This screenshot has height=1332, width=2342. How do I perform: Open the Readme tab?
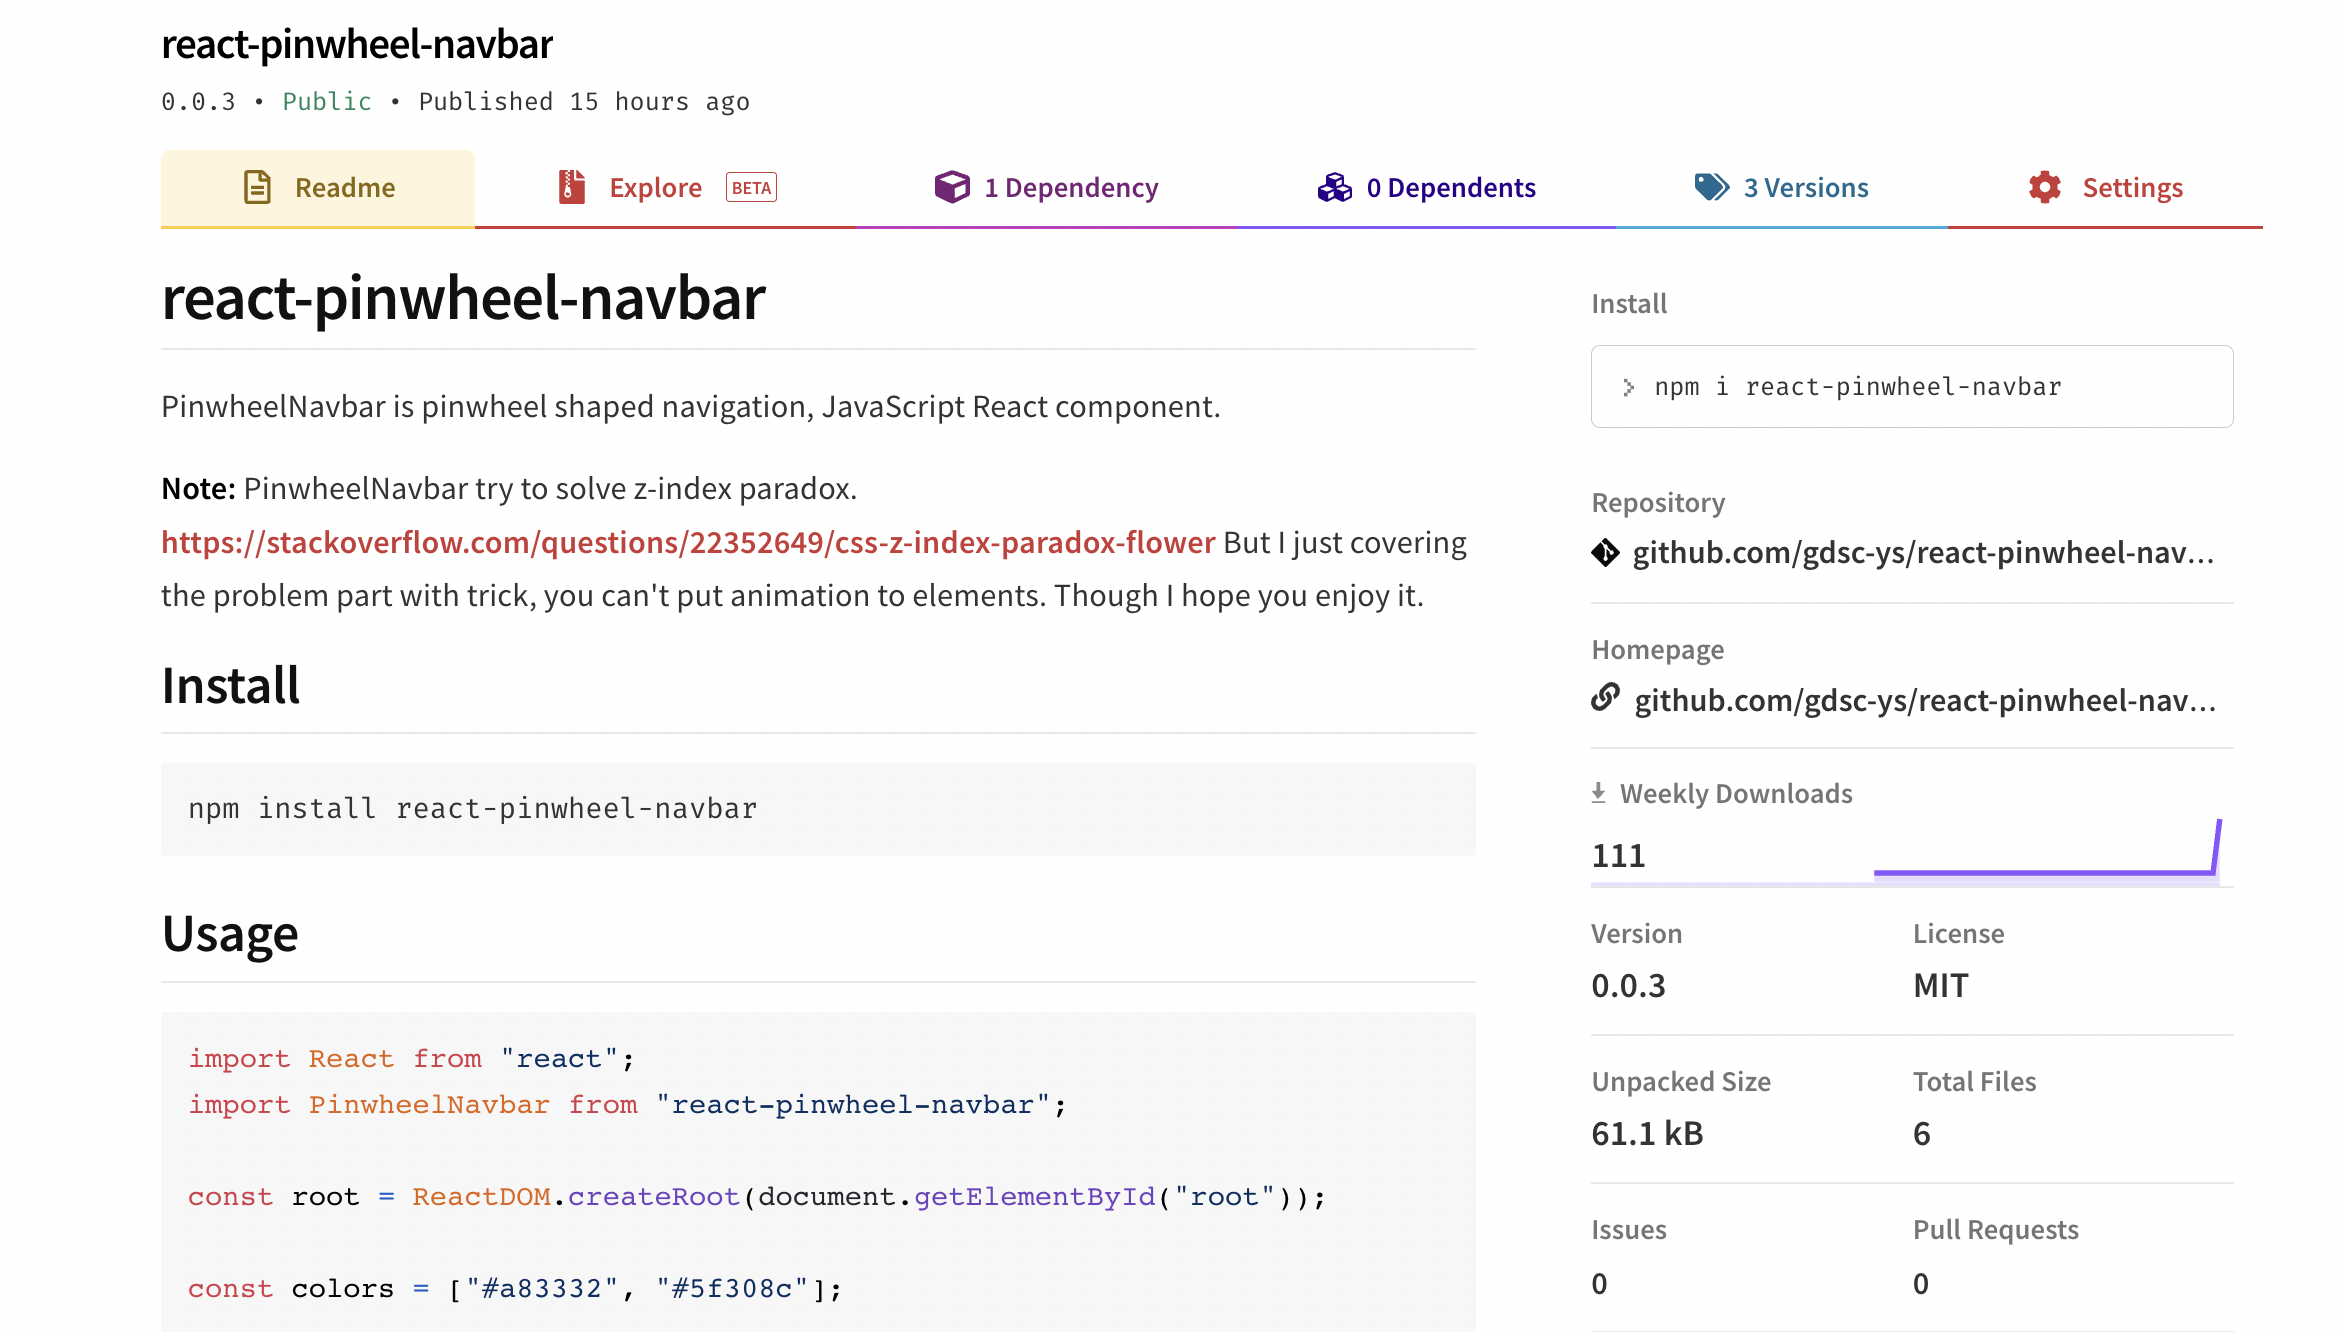318,188
